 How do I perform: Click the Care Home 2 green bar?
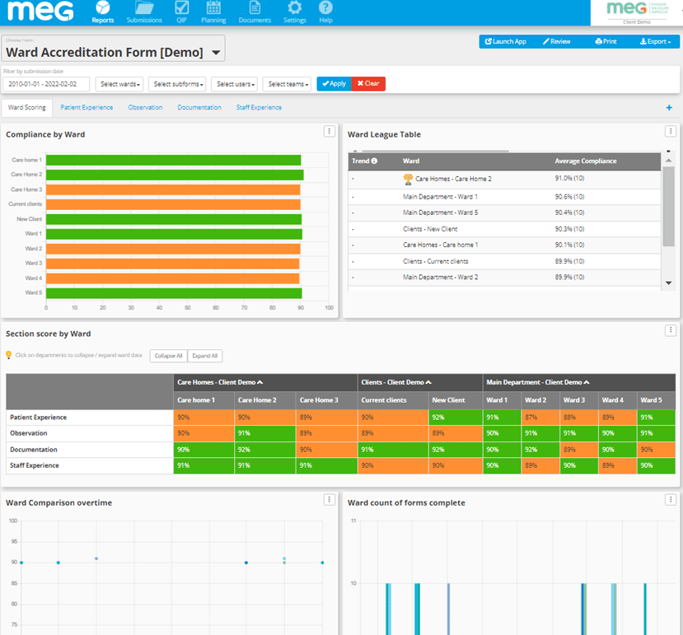[x=175, y=175]
